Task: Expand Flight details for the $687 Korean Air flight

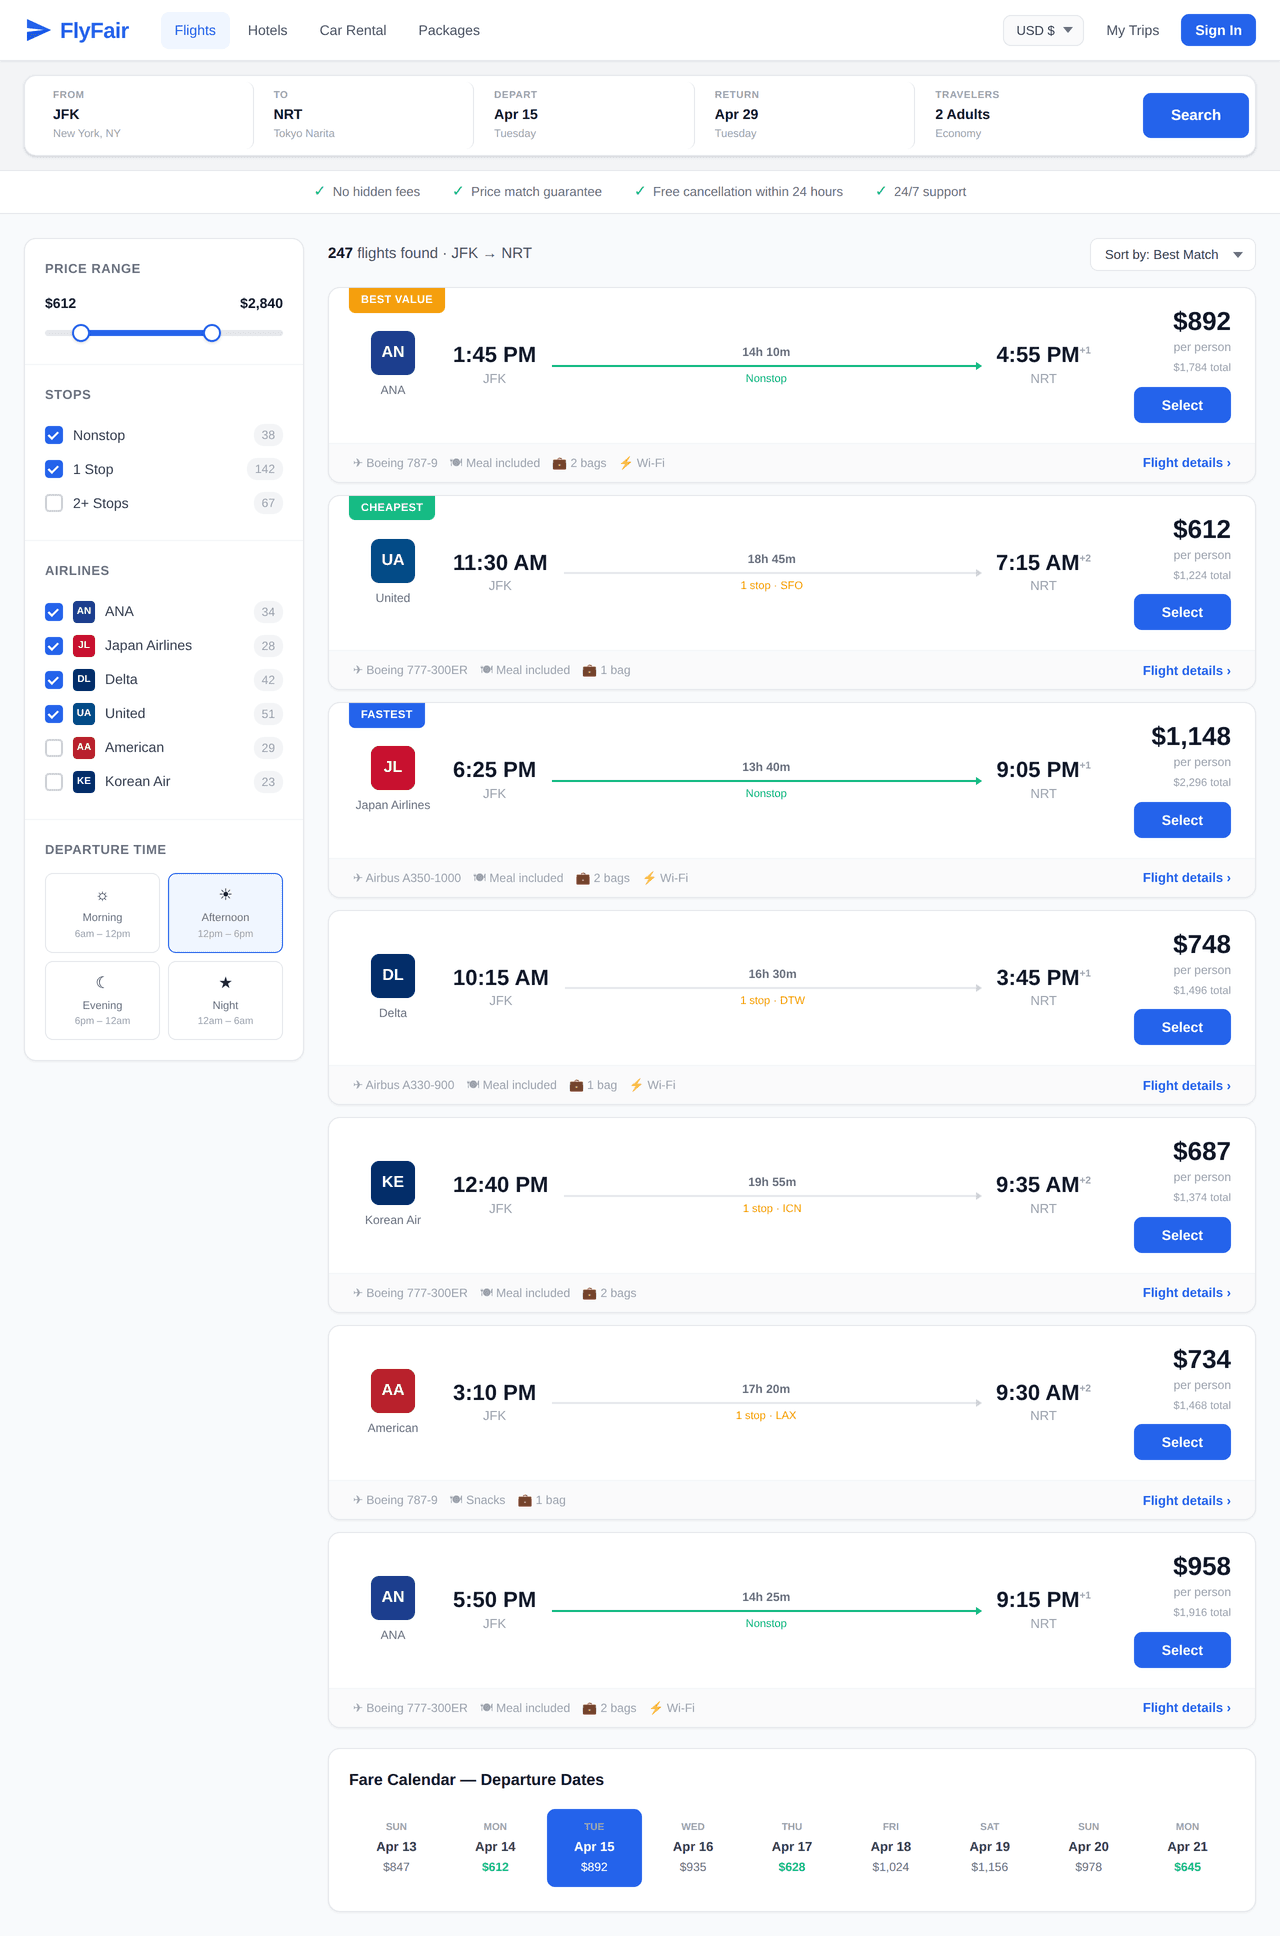Action: tap(1186, 1293)
